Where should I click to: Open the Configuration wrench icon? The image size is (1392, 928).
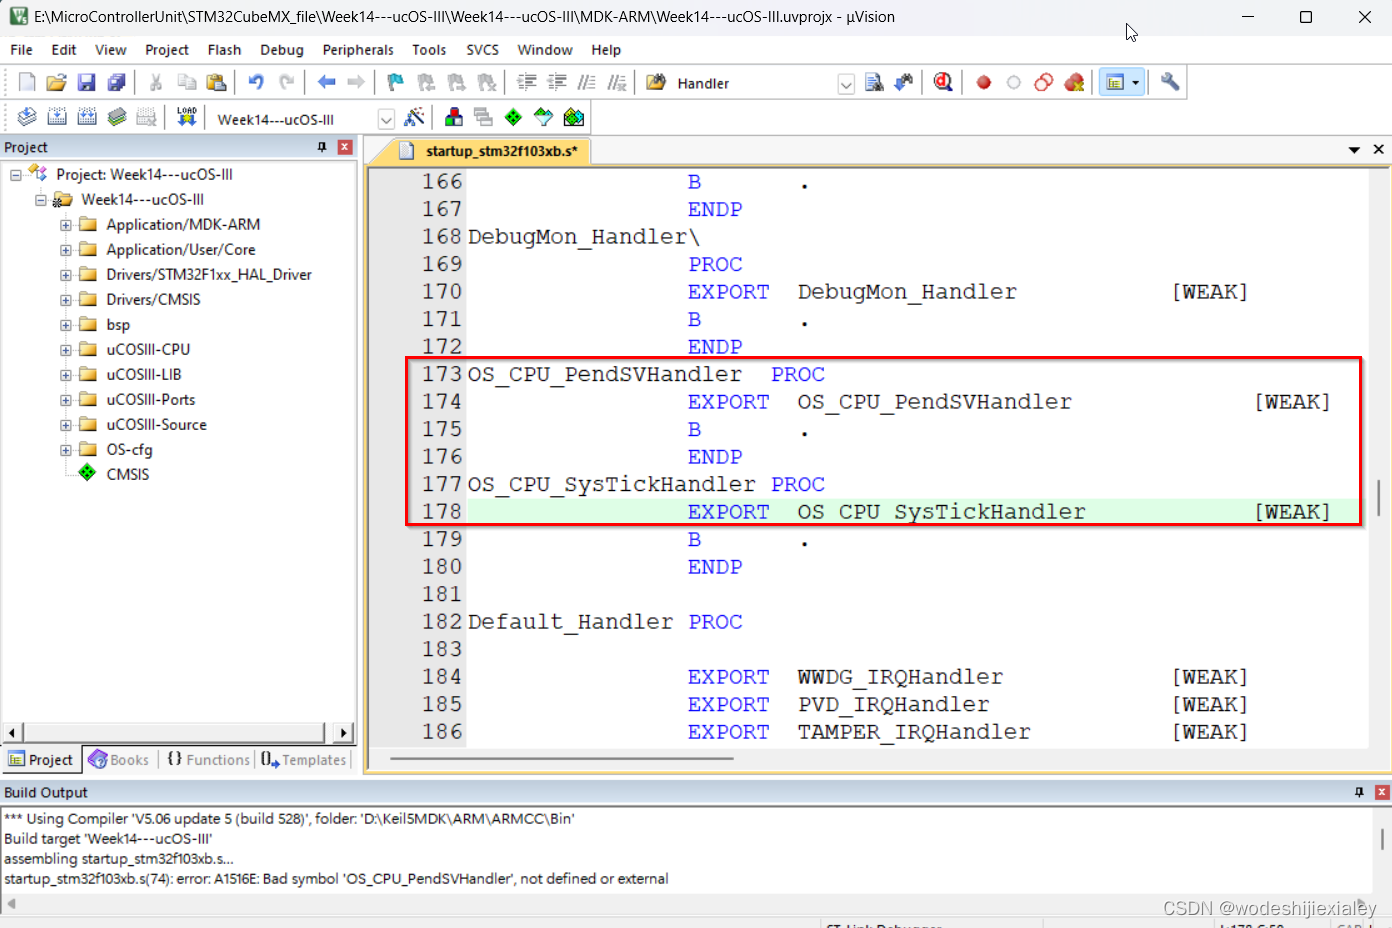pyautogui.click(x=1170, y=83)
